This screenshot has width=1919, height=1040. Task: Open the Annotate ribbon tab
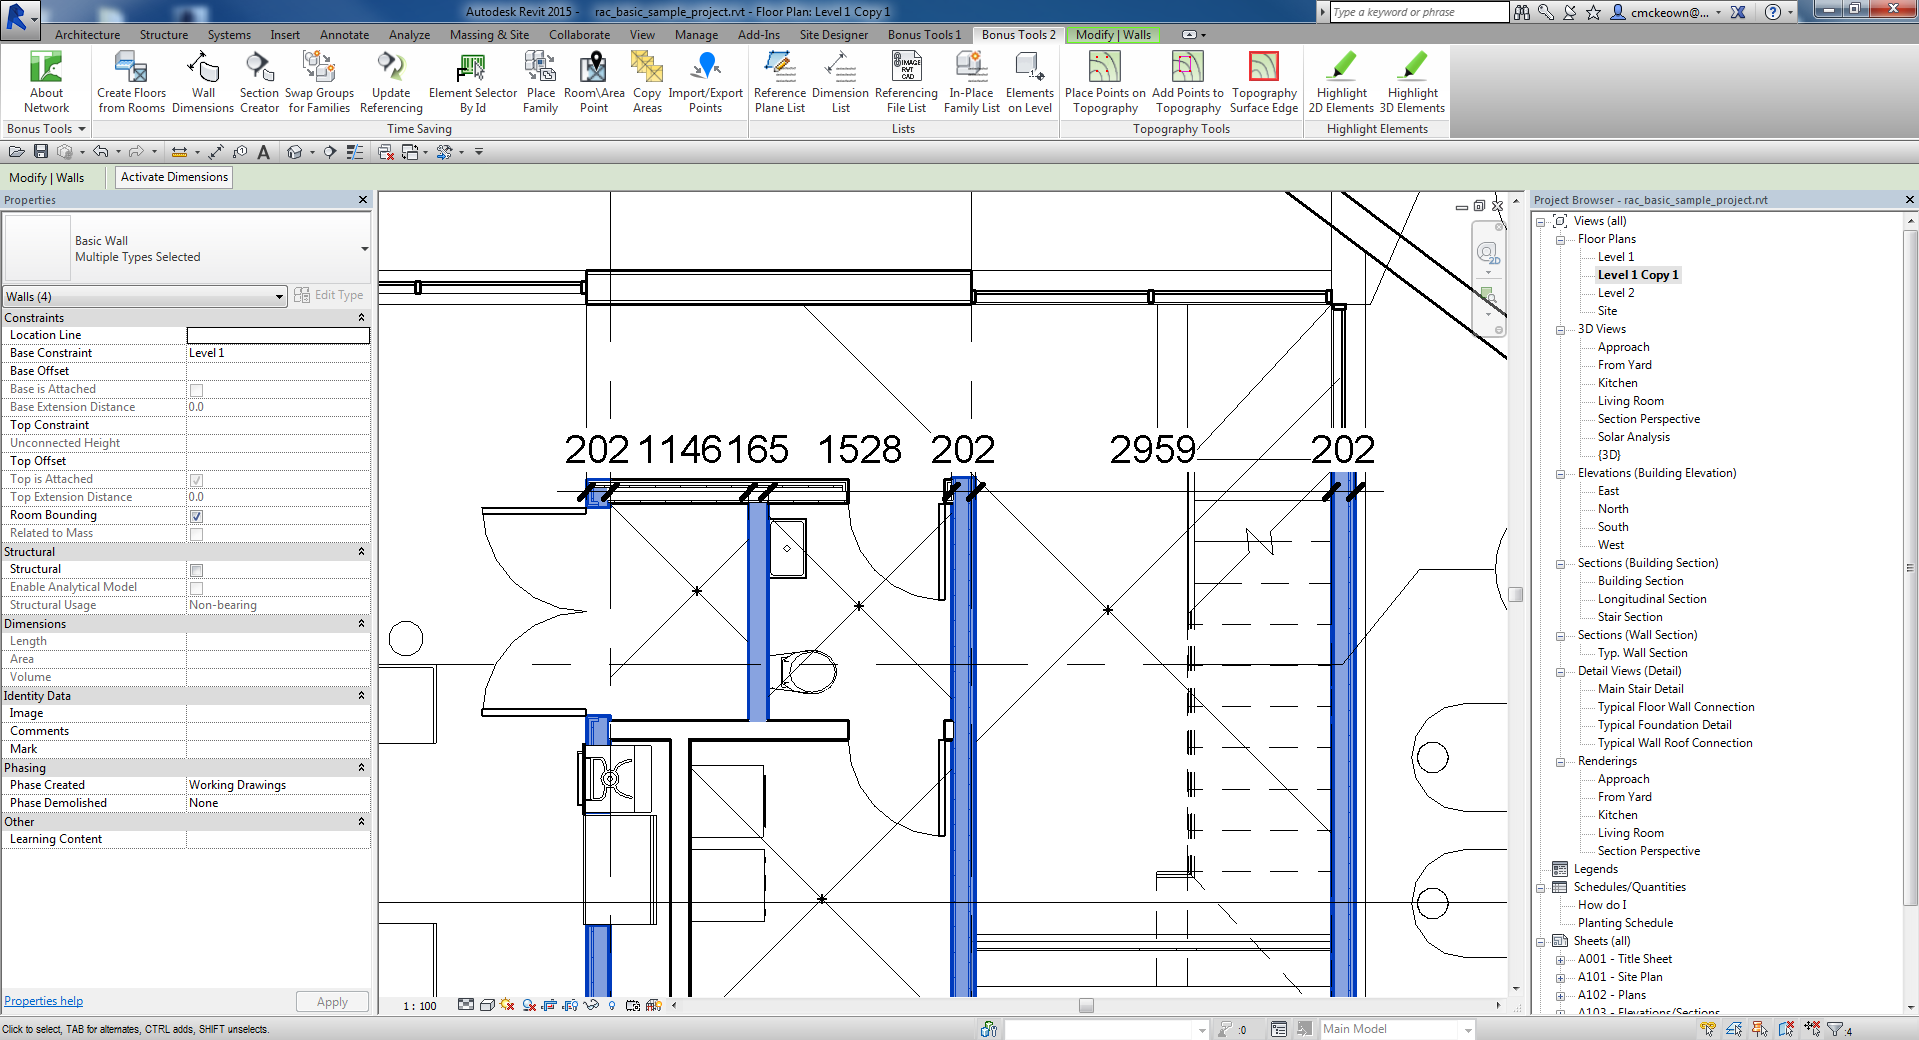point(344,34)
